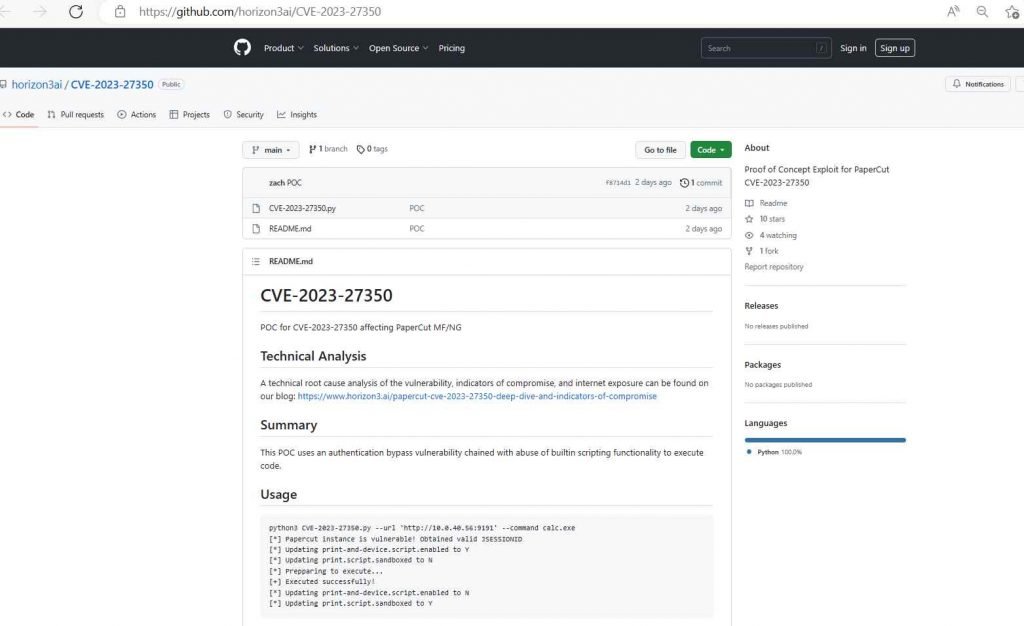The image size is (1024, 626).
Task: Click the README list outline icon
Action: (256, 261)
